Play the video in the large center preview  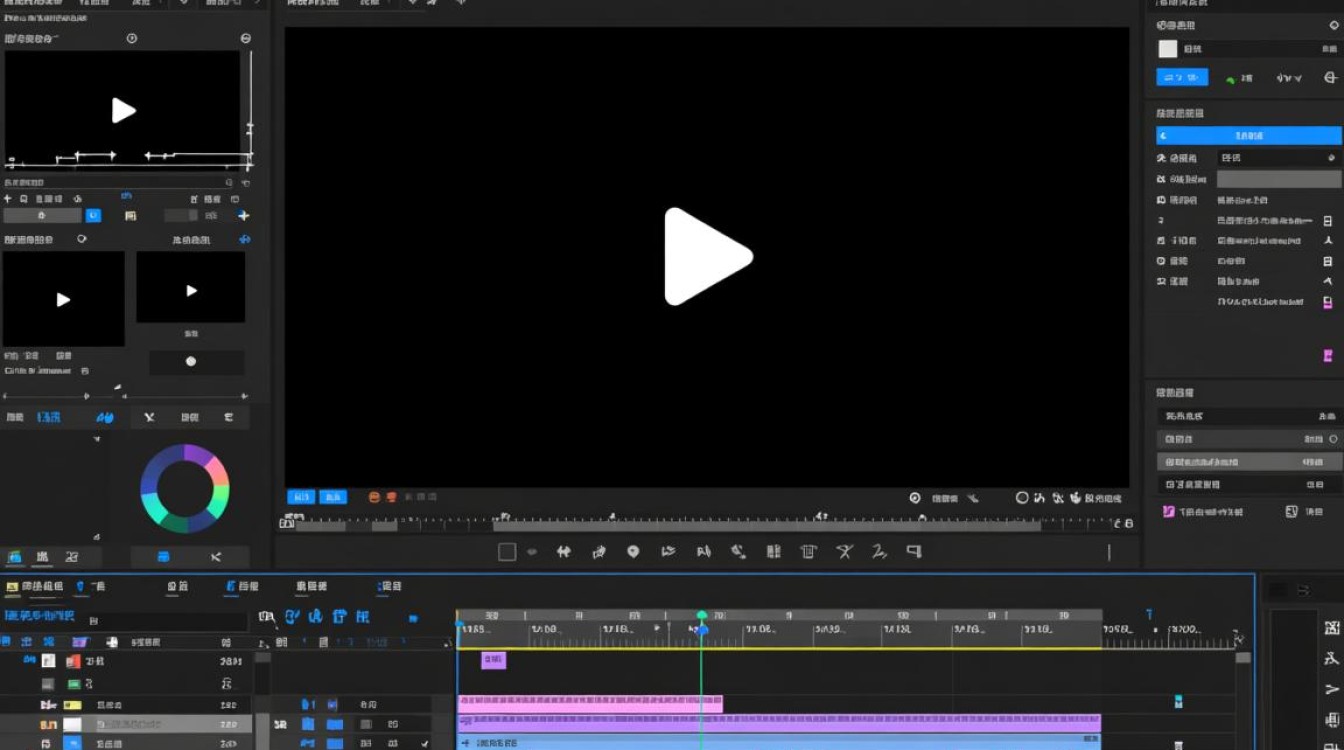pyautogui.click(x=708, y=256)
